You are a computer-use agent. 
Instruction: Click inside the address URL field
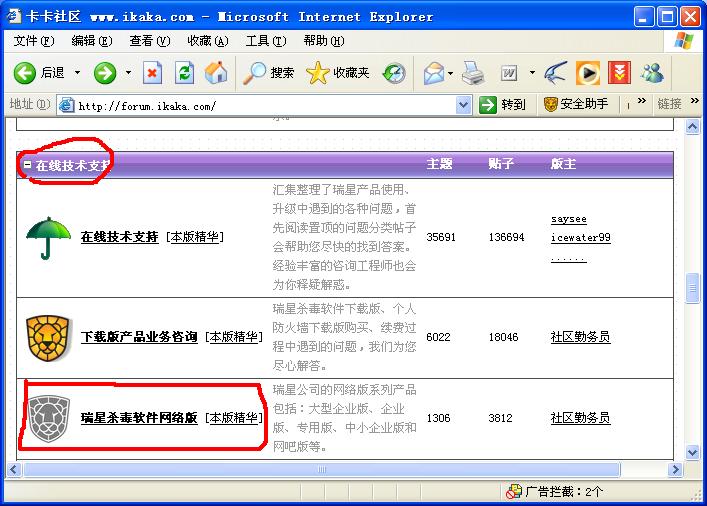coord(266,106)
